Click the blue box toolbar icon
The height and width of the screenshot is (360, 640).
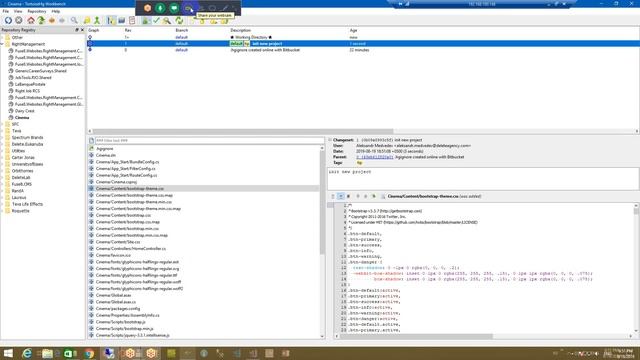122,20
